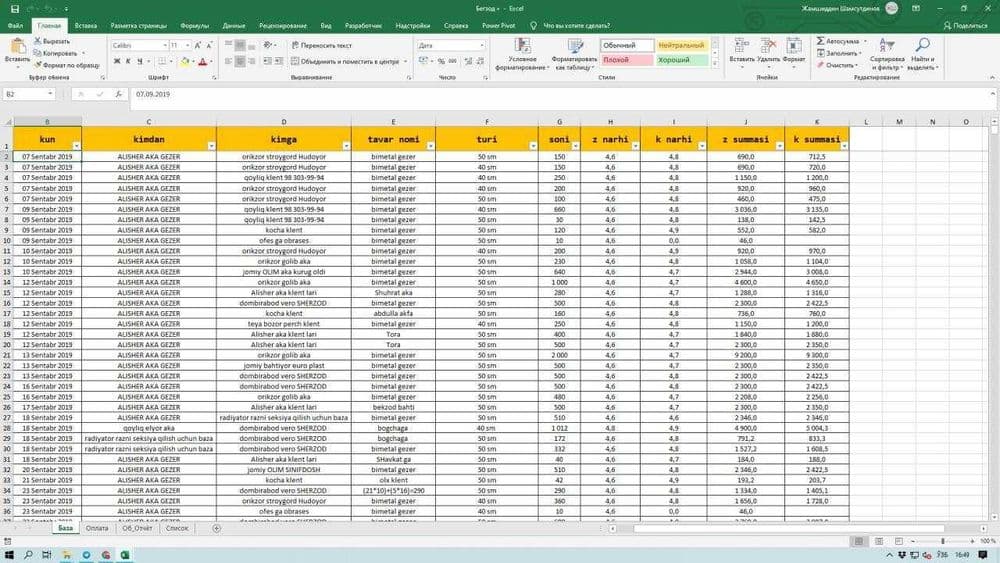Image resolution: width=1000 pixels, height=563 pixels.
Task: Open Windows Start menu
Action: [9, 555]
